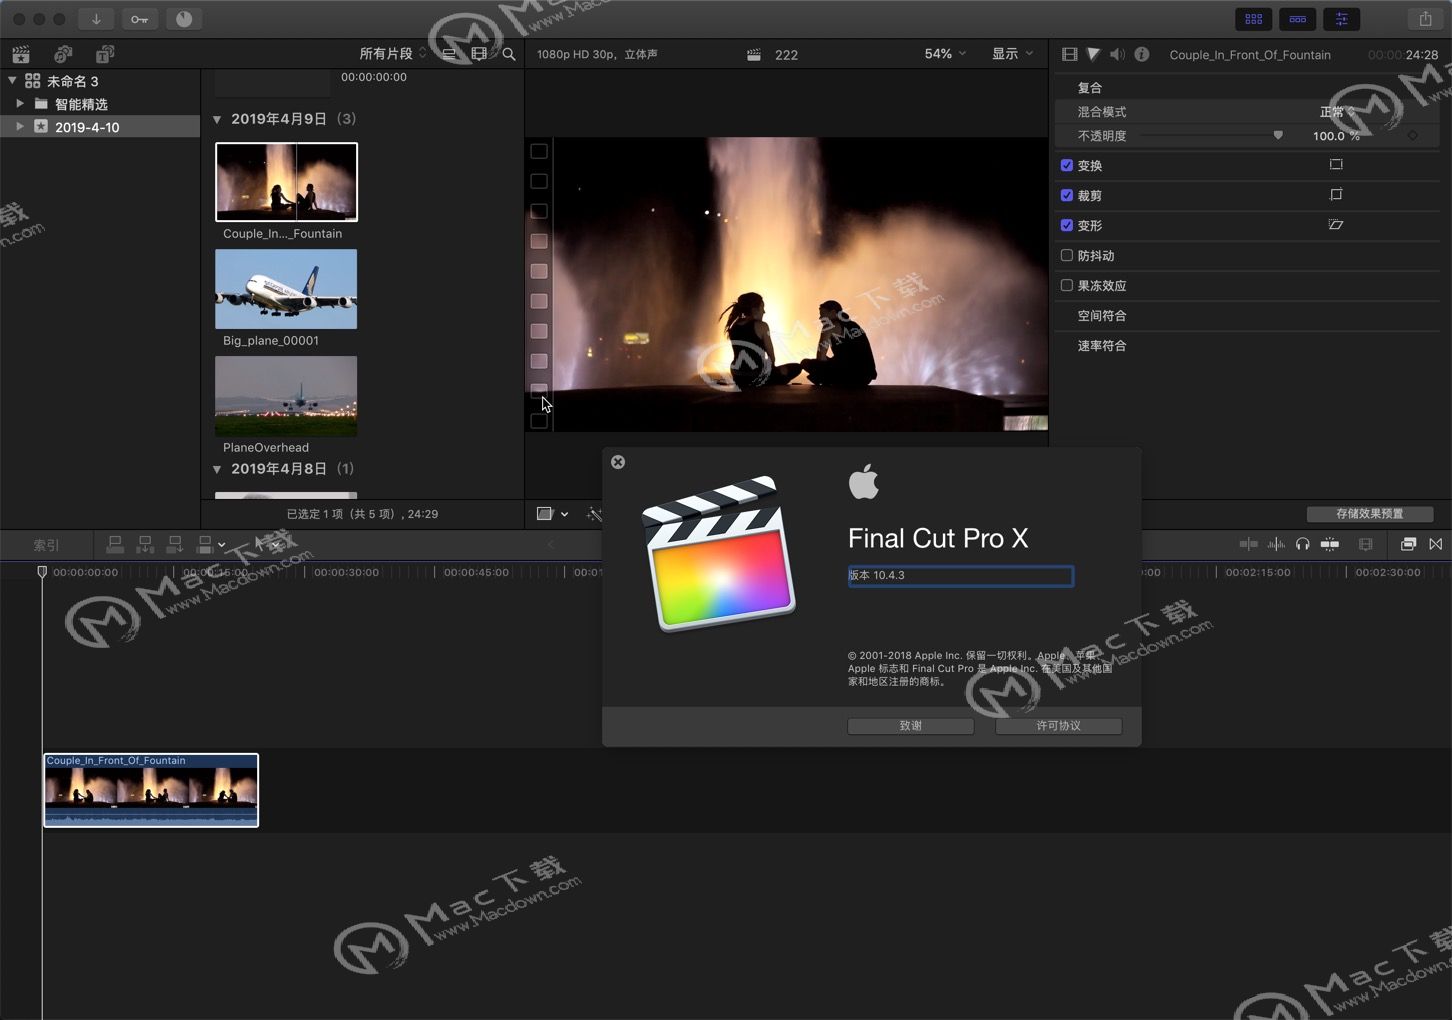Show the Effects browser
The width and height of the screenshot is (1452, 1020).
1408,544
